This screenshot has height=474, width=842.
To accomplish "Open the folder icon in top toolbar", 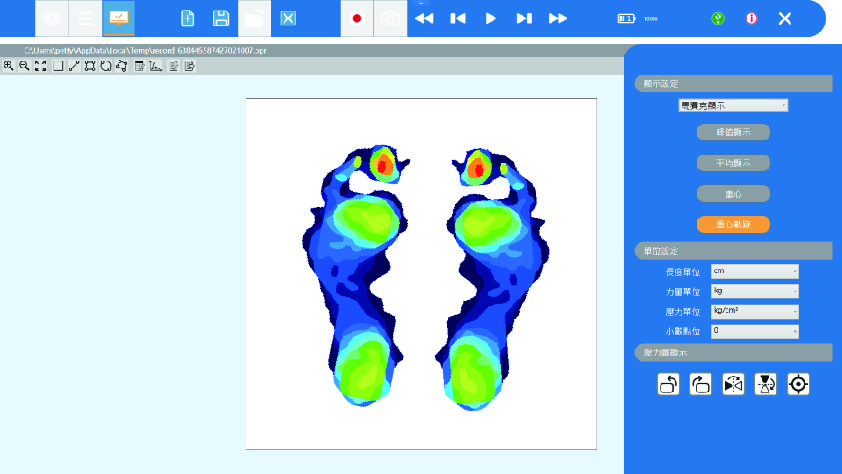I will point(254,19).
